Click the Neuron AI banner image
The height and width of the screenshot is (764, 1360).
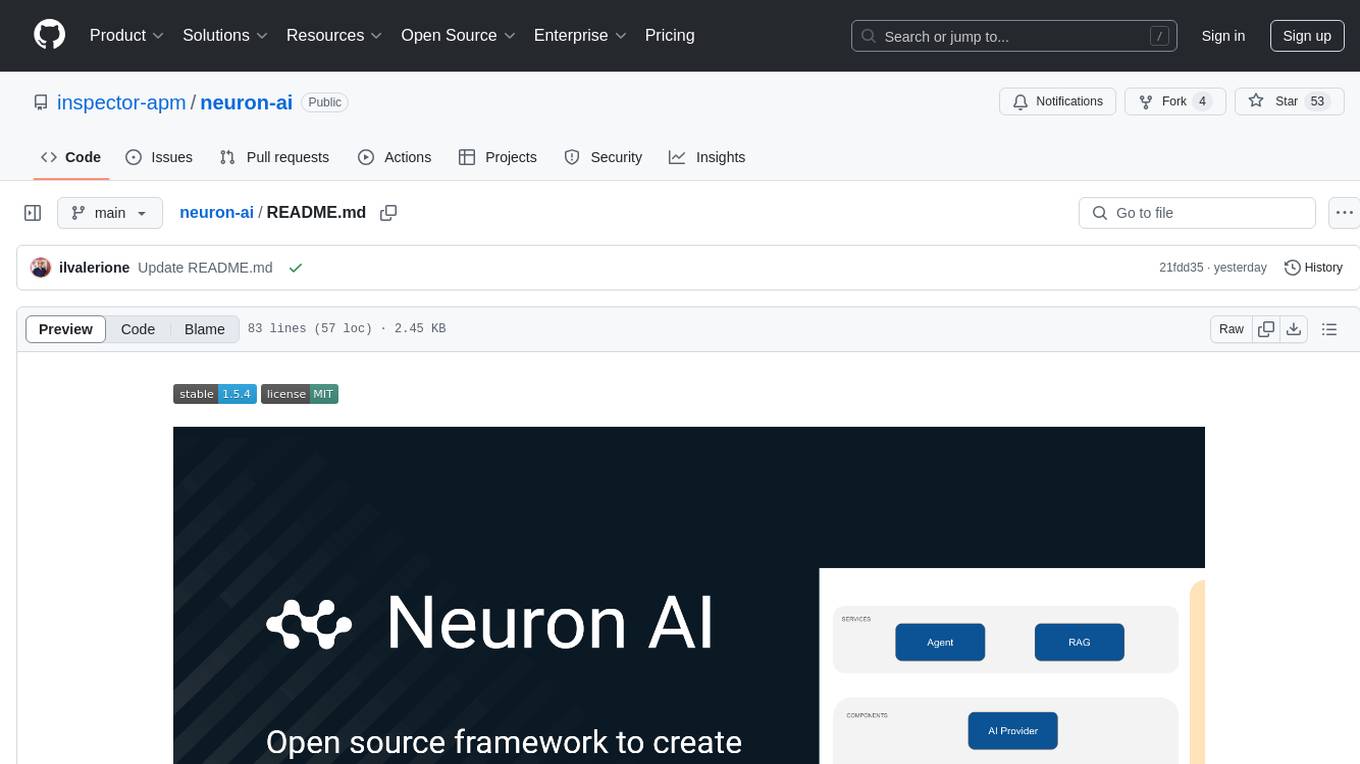689,595
